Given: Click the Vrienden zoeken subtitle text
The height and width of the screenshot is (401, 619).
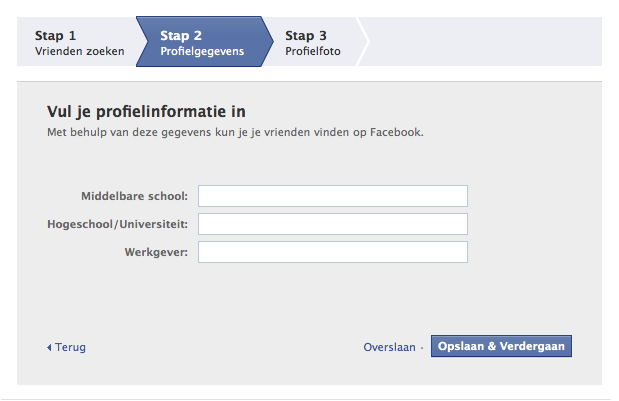Looking at the screenshot, I should tap(79, 51).
